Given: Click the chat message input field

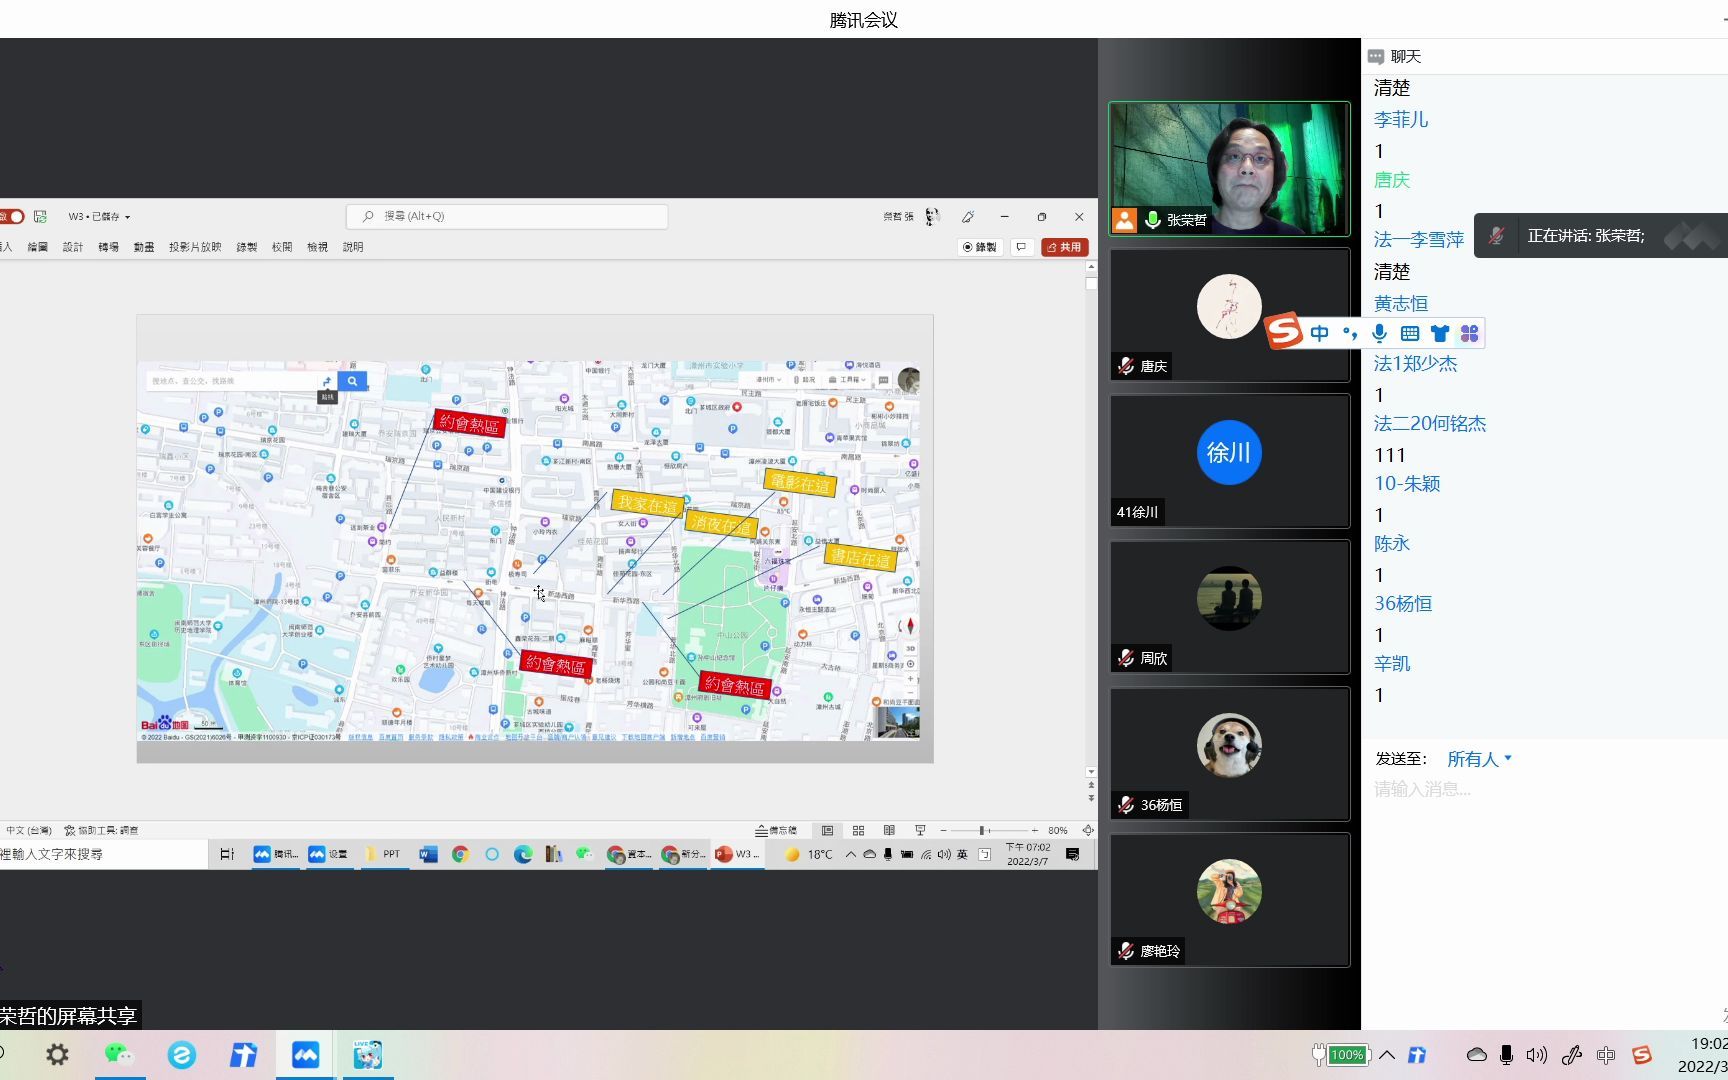Looking at the screenshot, I should click(1544, 790).
